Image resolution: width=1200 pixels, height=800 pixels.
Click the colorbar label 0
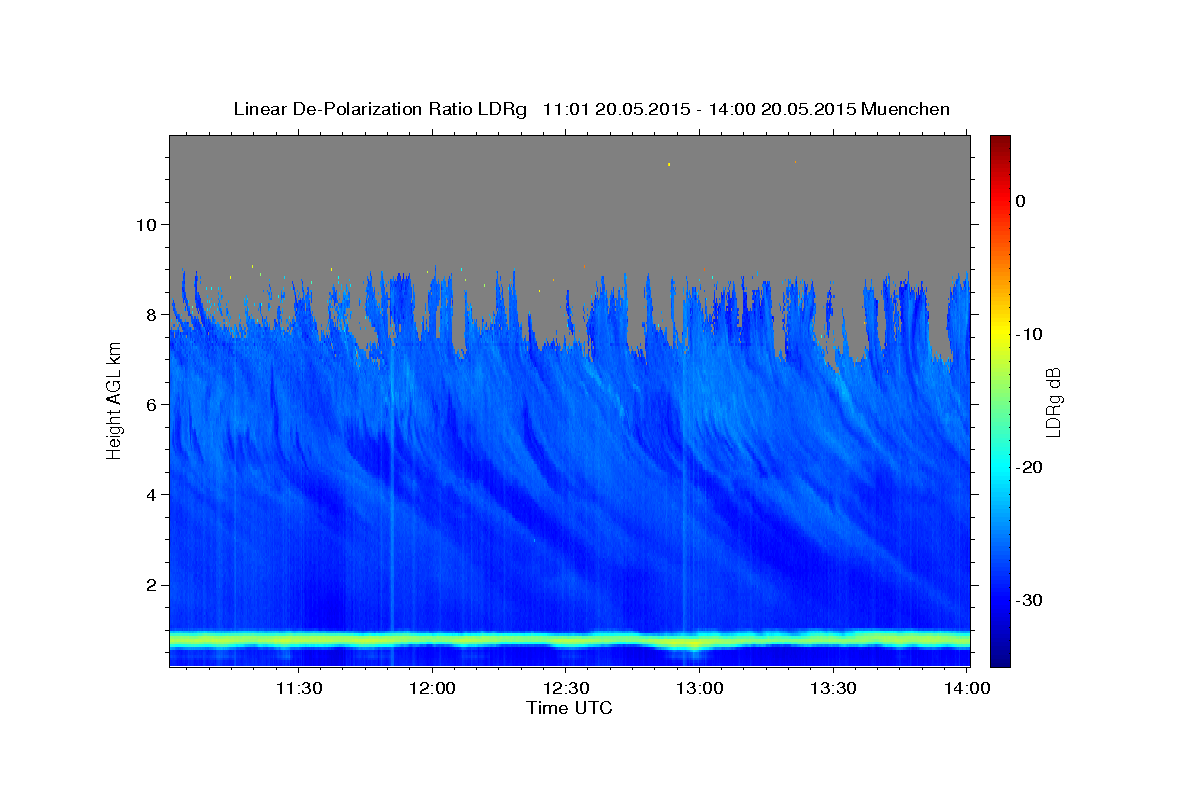pos(1020,201)
